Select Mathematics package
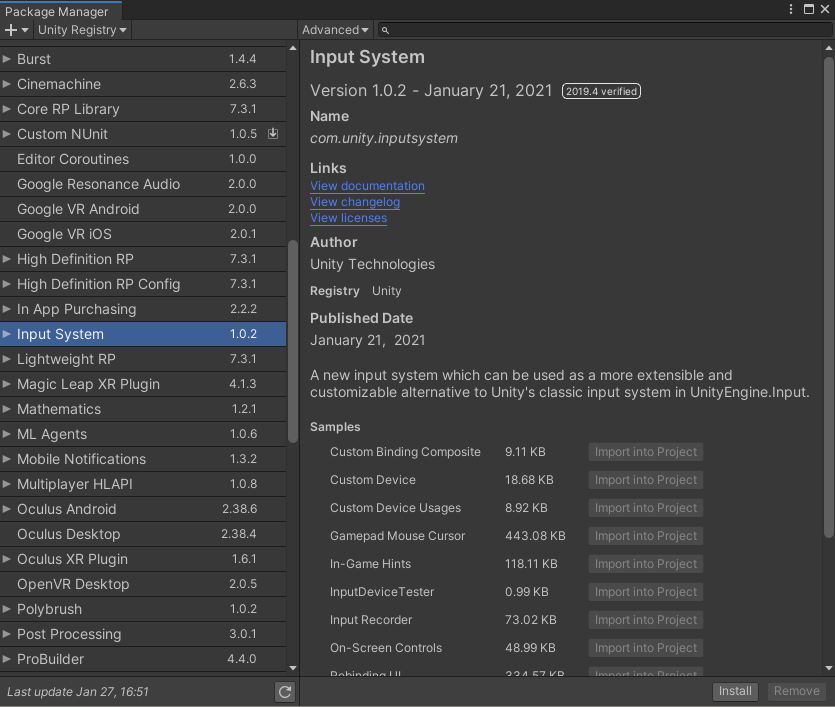 pos(143,409)
